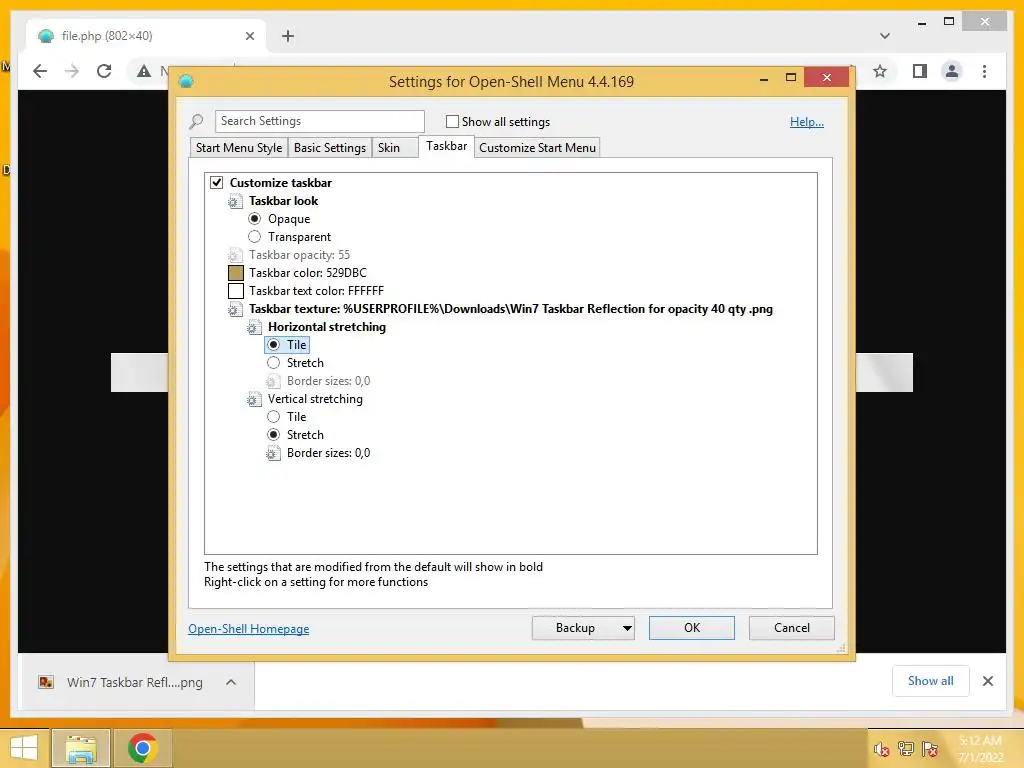Image resolution: width=1024 pixels, height=768 pixels.
Task: Select Stretch under Vertical stretching
Action: click(x=273, y=435)
